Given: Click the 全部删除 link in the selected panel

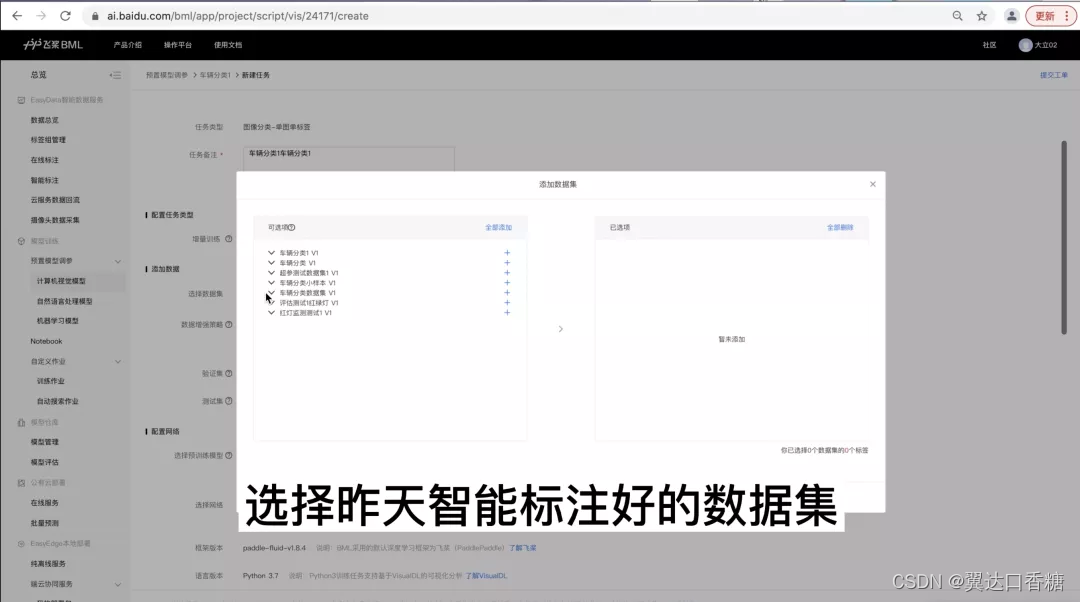Looking at the screenshot, I should coord(841,228).
